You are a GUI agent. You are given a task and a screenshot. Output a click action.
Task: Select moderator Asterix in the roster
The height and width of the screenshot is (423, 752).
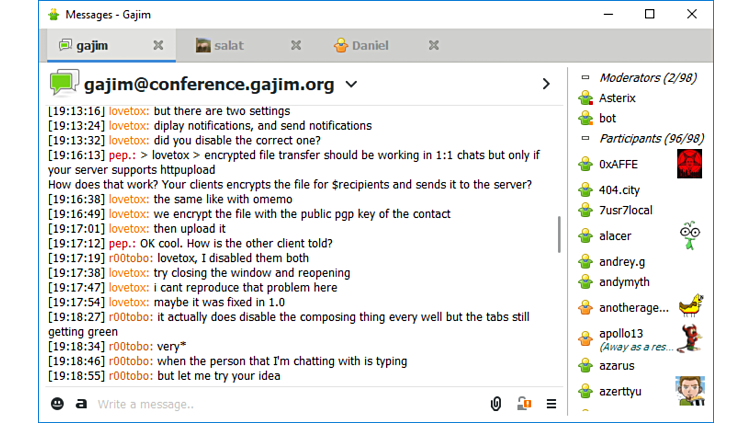coord(617,98)
